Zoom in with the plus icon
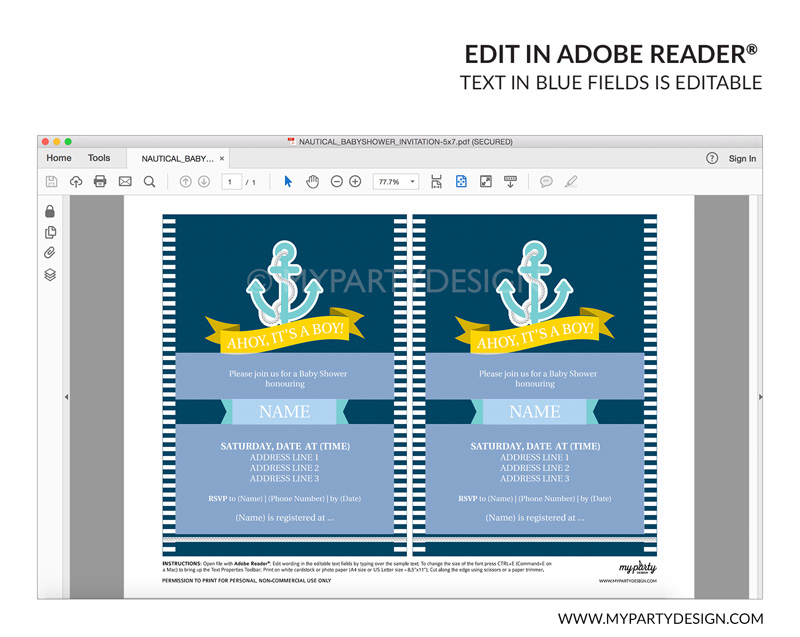This screenshot has height=637, width=800. click(x=355, y=182)
